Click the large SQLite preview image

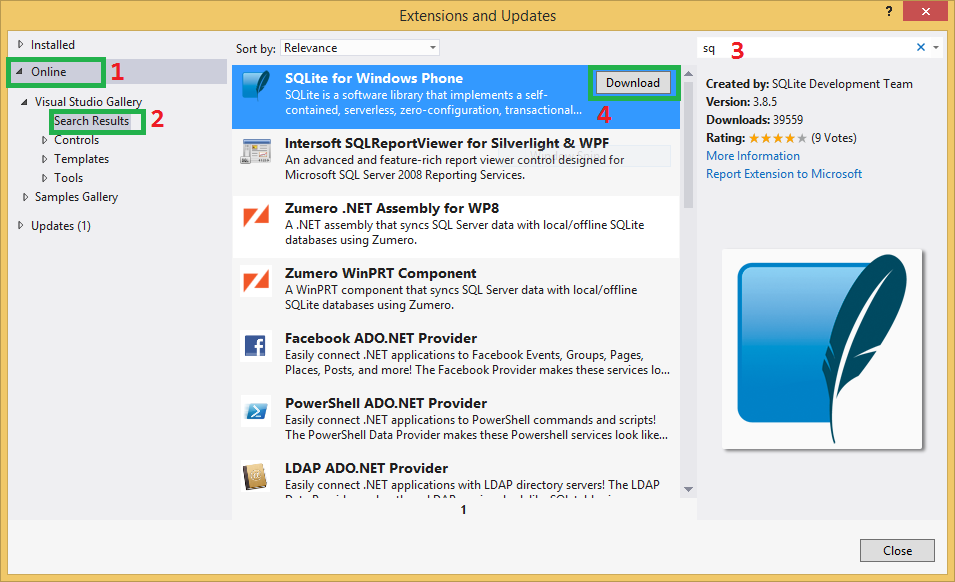[822, 349]
